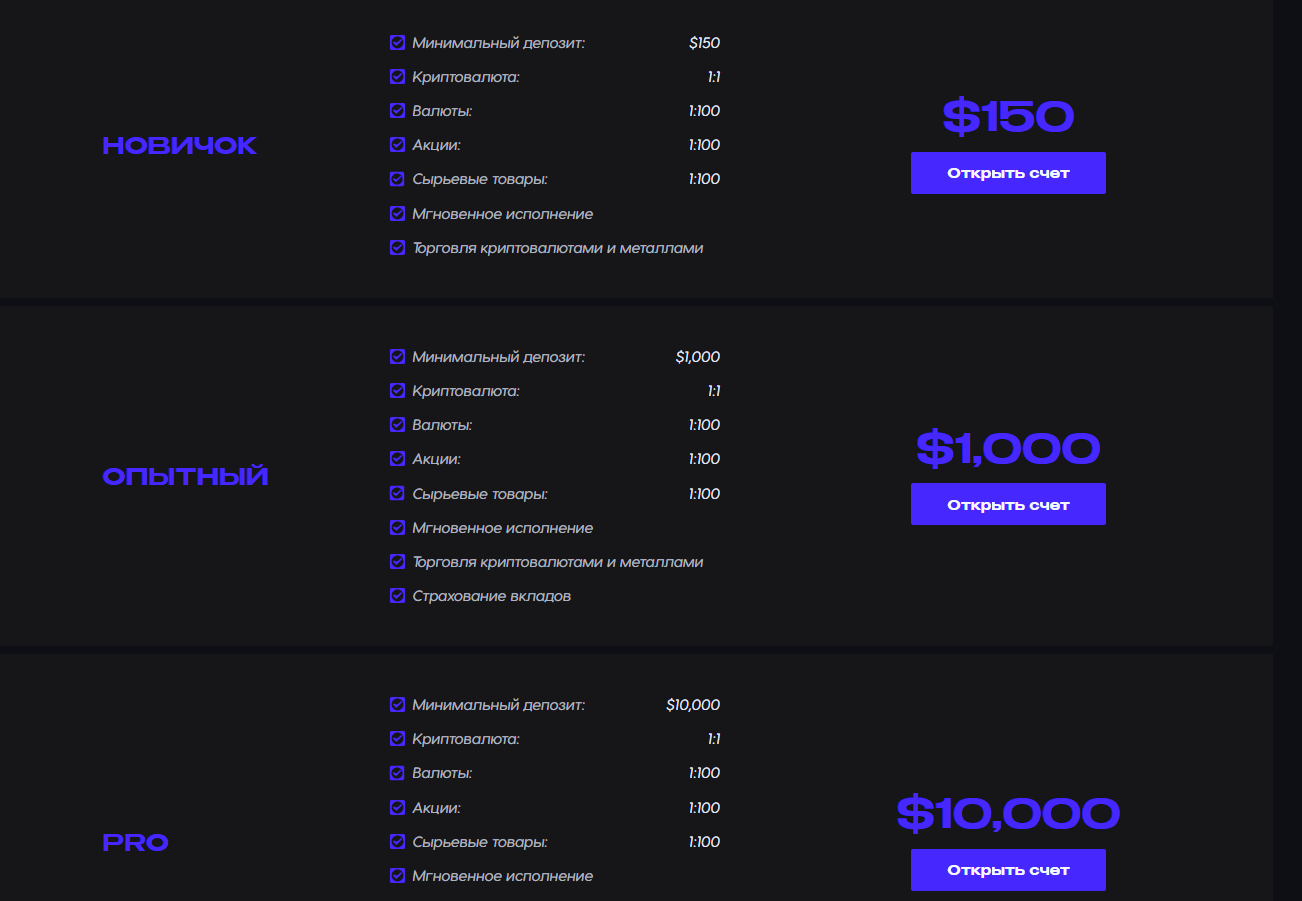The width and height of the screenshot is (1302, 901).
Task: Select the PRO plan heading
Action: tap(136, 843)
